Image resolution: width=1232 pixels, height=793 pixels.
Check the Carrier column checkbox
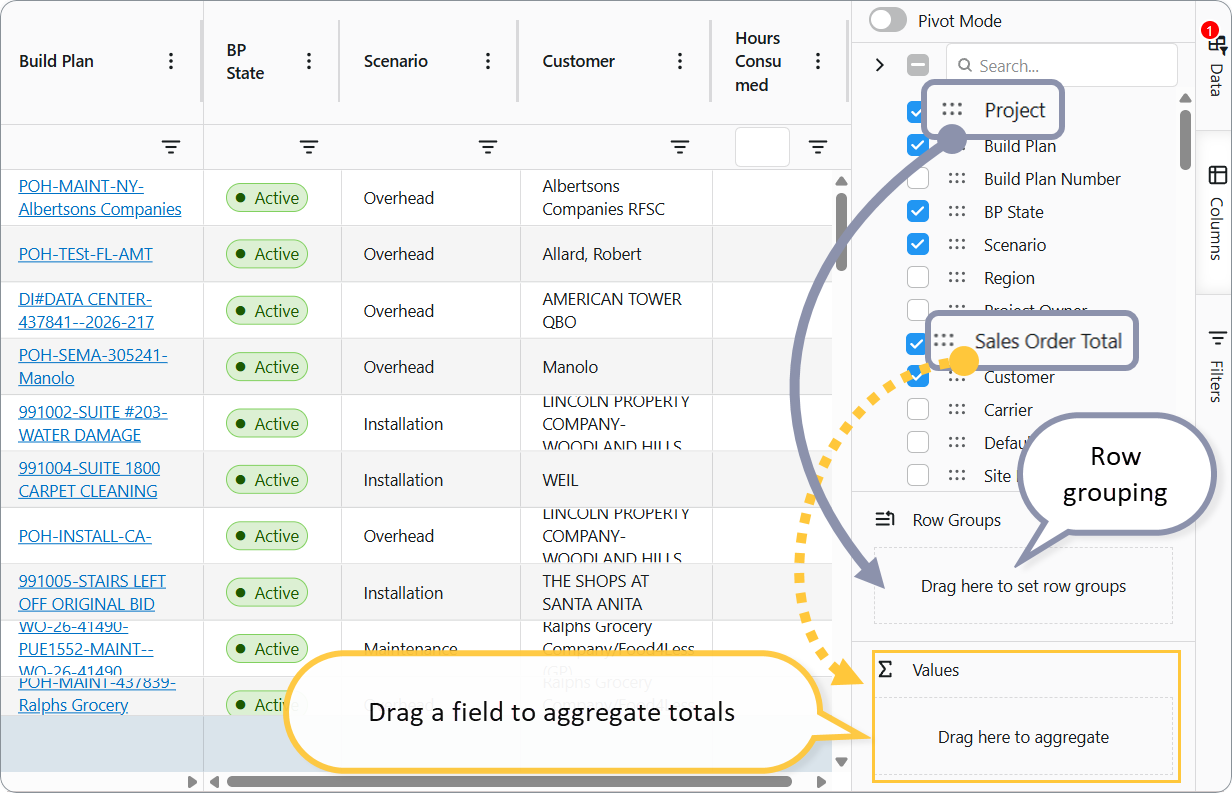pos(917,410)
